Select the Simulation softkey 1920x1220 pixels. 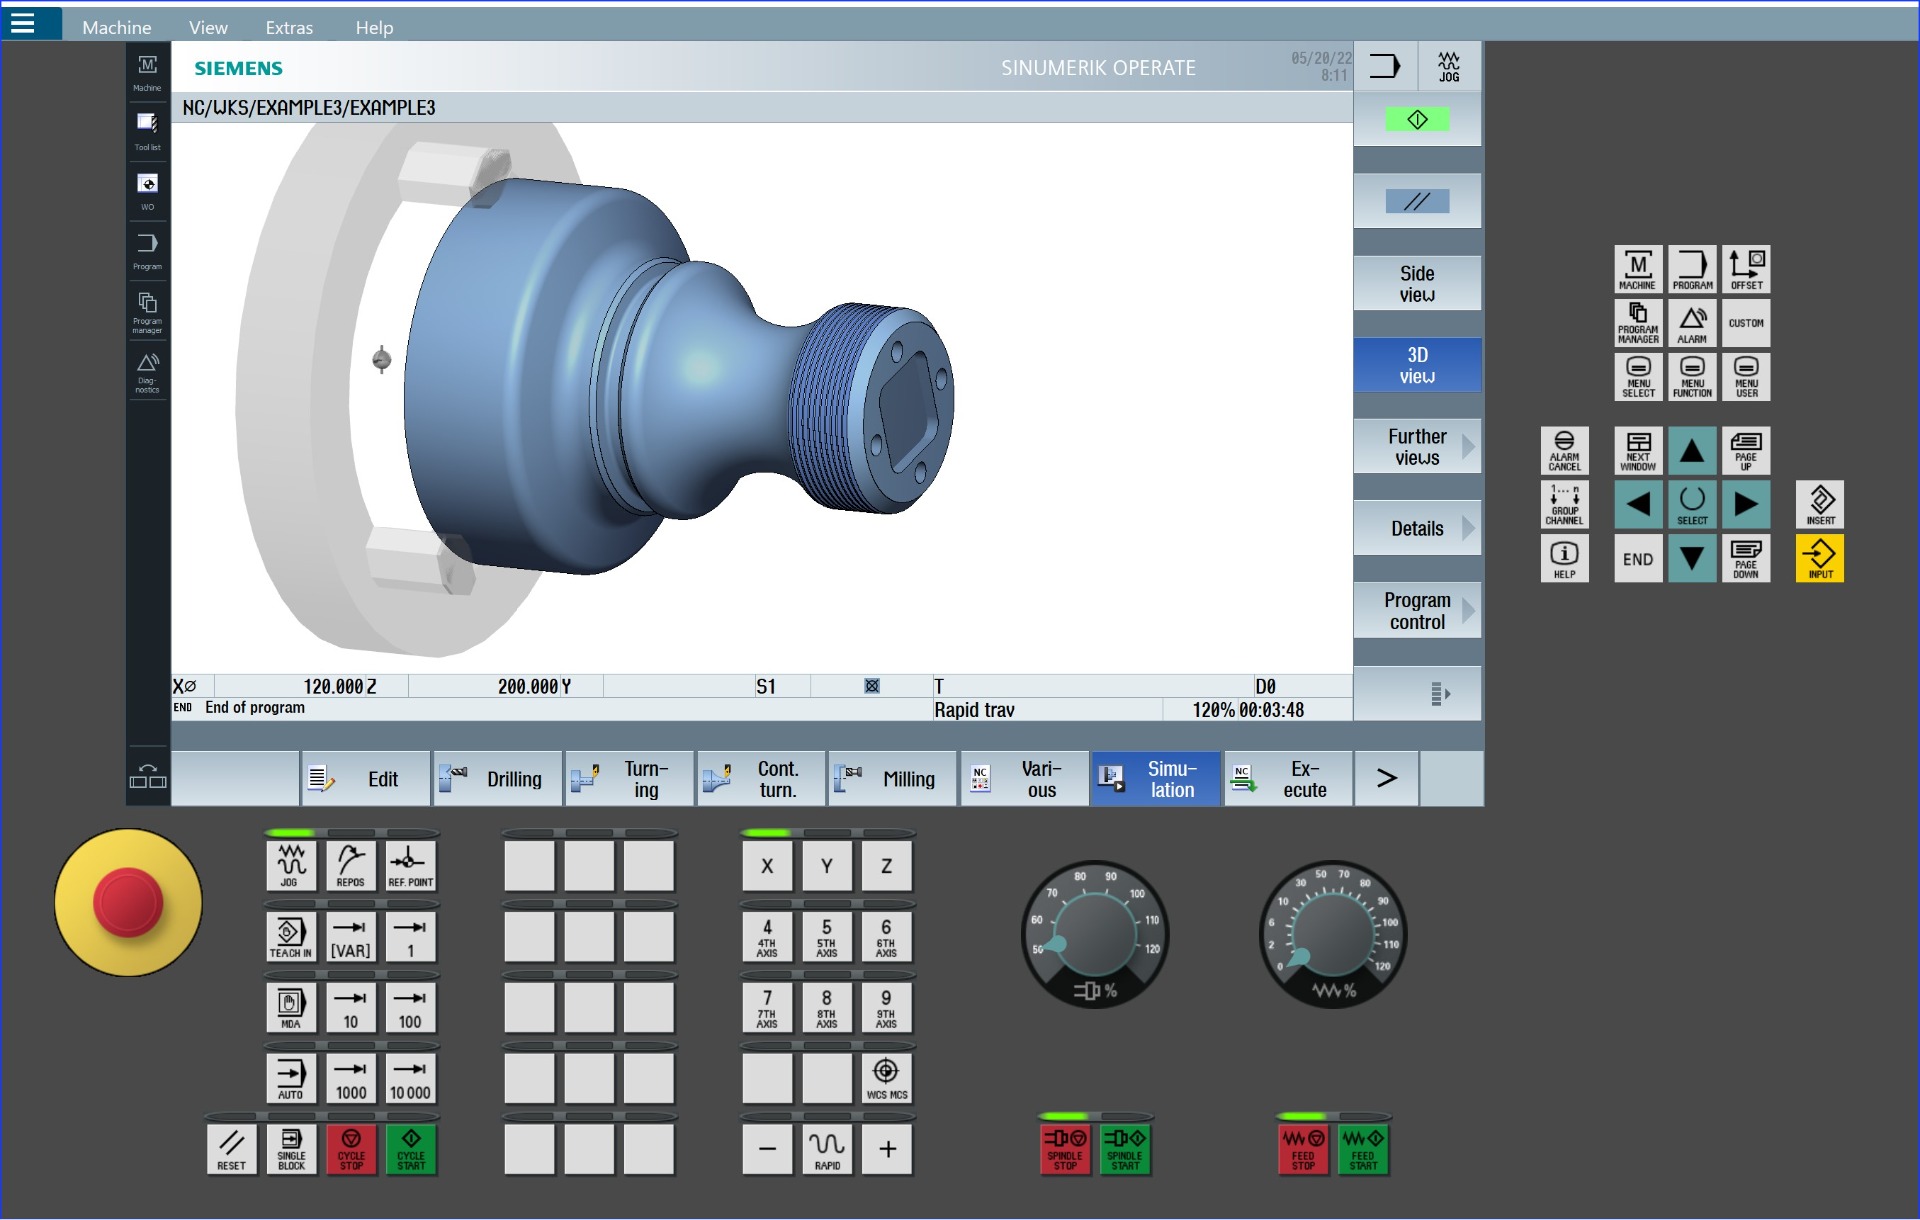(x=1156, y=779)
